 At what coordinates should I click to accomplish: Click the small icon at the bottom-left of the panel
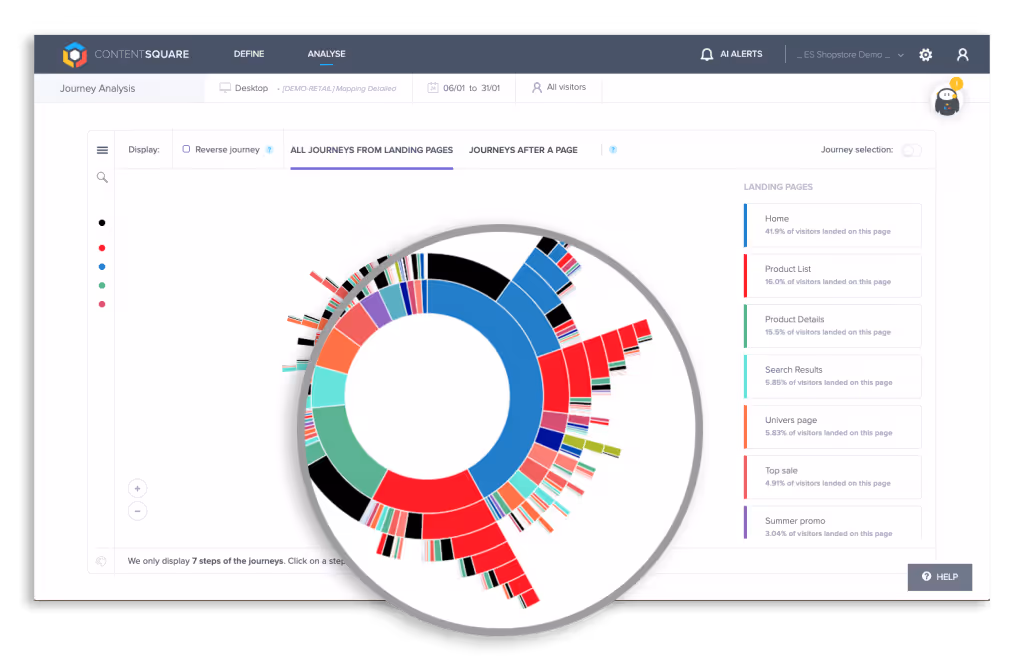[101, 561]
